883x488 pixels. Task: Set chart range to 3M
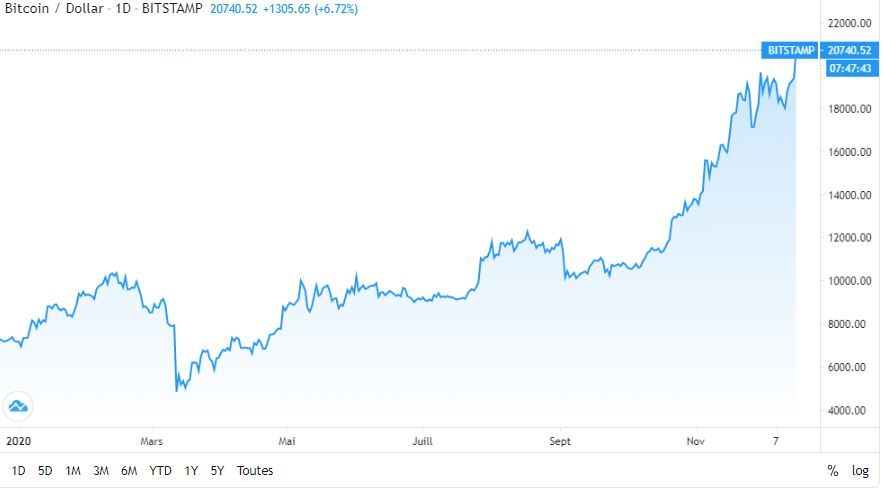coord(101,470)
